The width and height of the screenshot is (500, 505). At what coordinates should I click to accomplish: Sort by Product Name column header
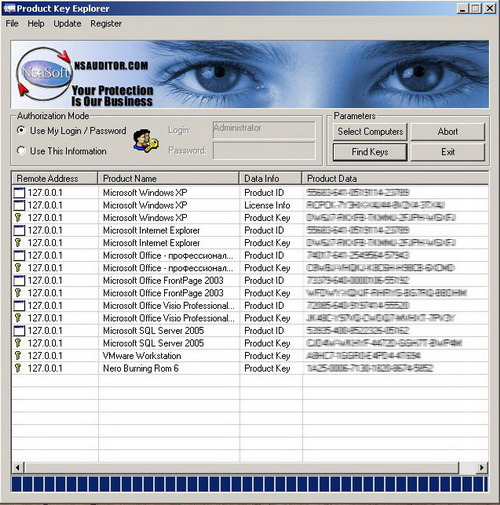point(168,178)
